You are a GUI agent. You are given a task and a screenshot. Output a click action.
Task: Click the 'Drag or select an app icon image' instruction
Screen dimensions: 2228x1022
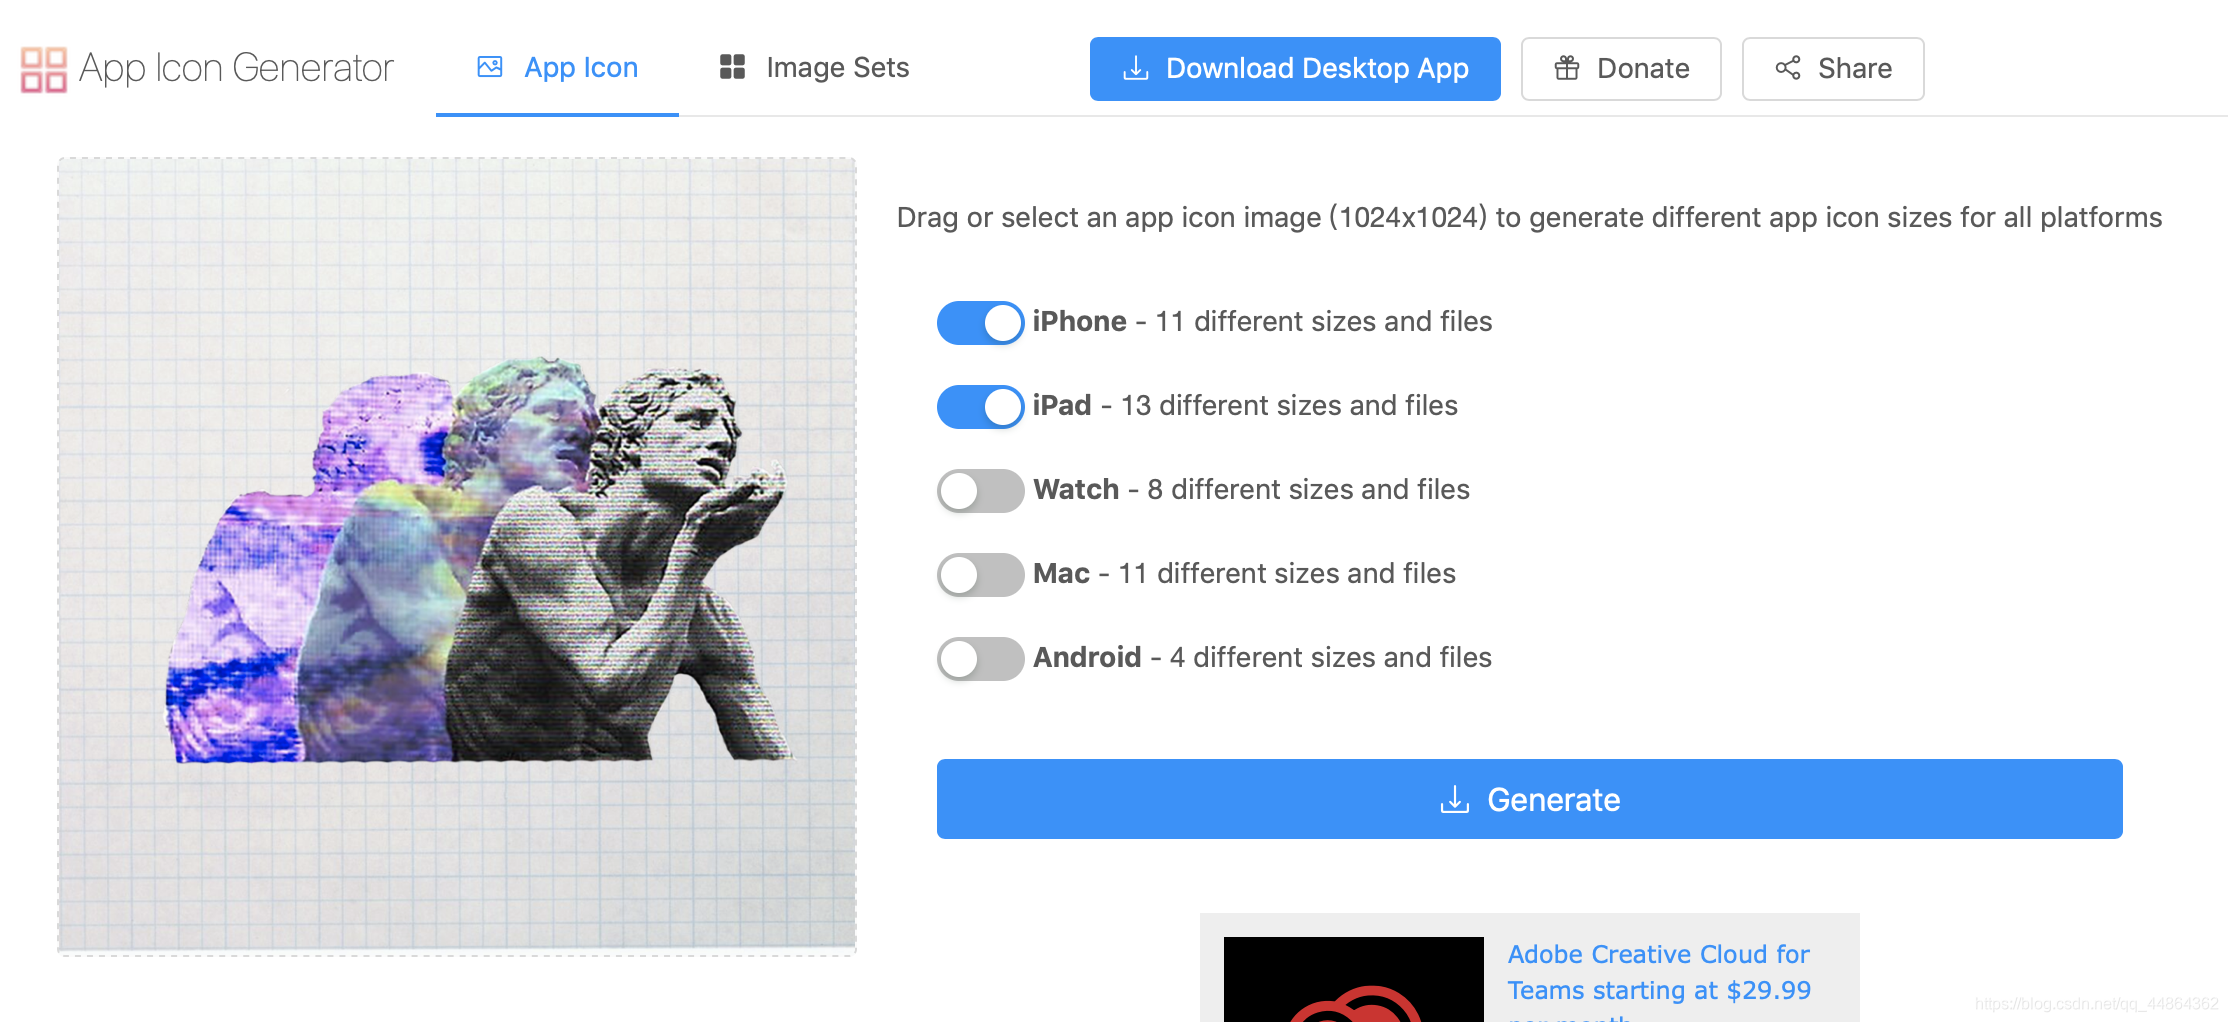pos(1529,218)
